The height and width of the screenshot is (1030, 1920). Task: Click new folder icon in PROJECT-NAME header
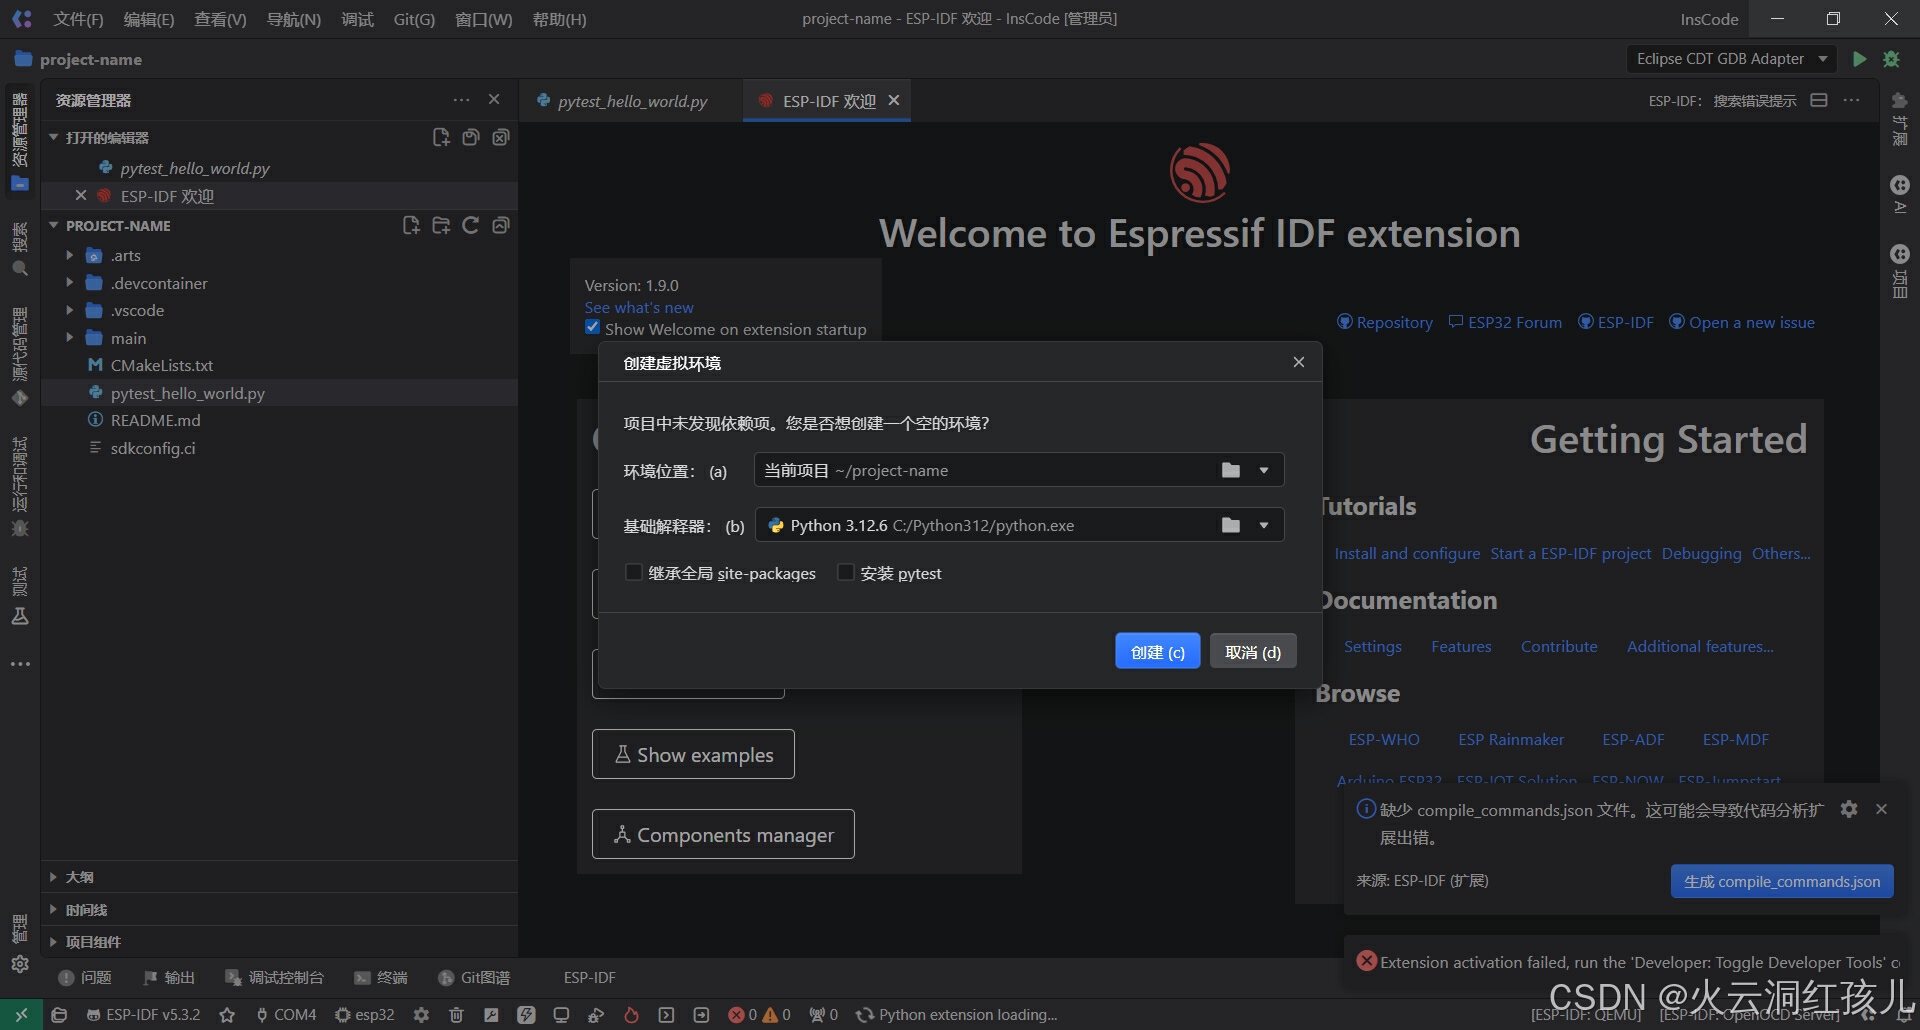click(441, 225)
